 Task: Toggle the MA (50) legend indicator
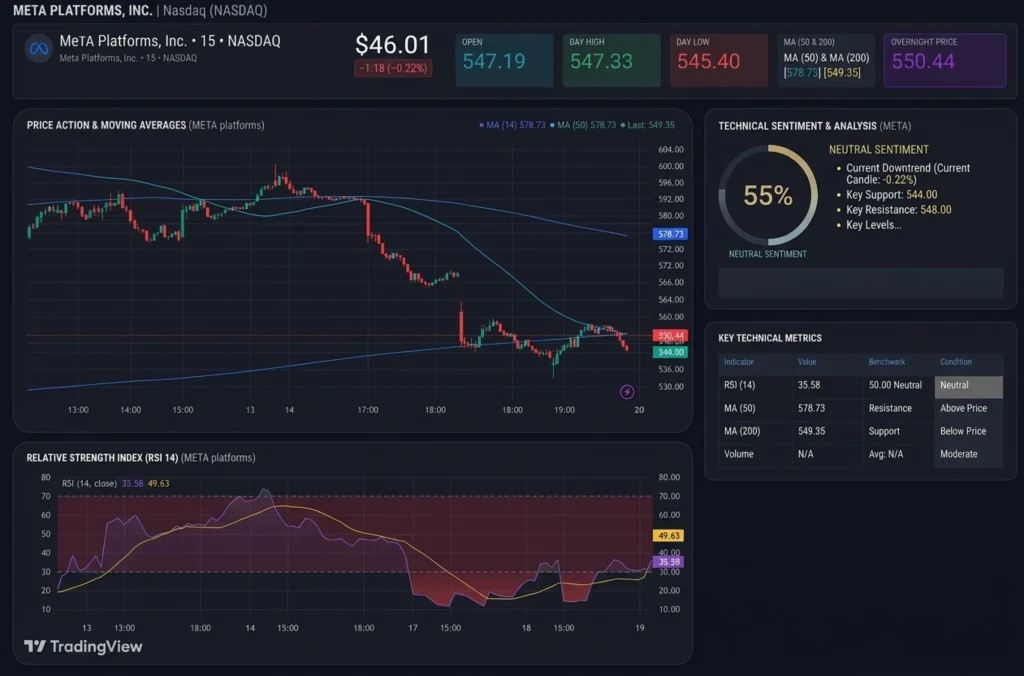(583, 125)
